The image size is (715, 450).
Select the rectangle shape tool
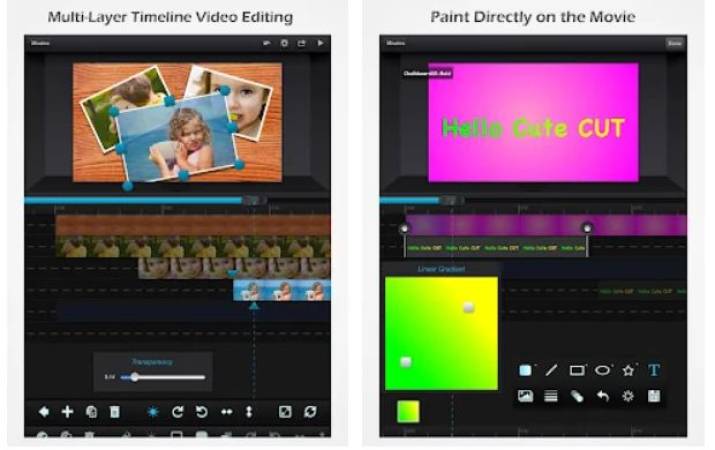pyautogui.click(x=577, y=370)
